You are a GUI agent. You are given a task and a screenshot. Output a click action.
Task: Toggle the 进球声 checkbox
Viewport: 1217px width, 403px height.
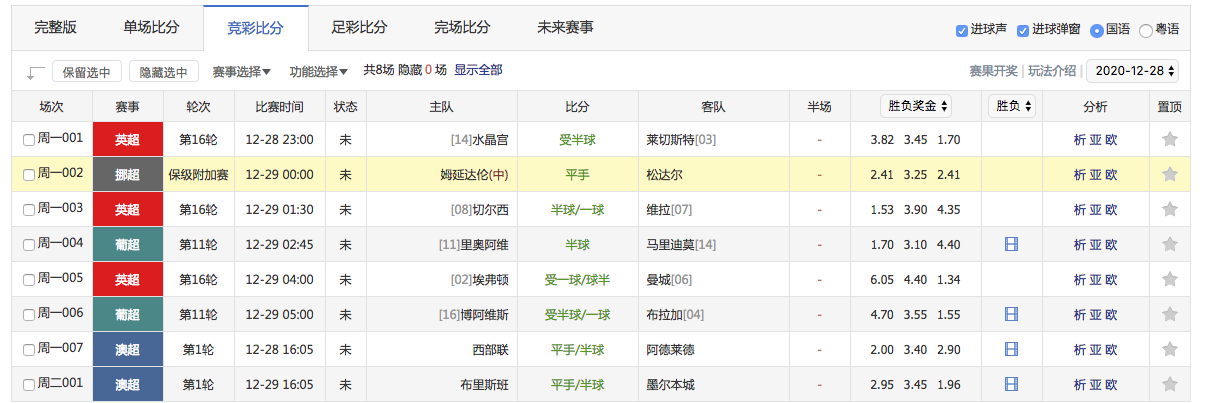click(x=962, y=30)
